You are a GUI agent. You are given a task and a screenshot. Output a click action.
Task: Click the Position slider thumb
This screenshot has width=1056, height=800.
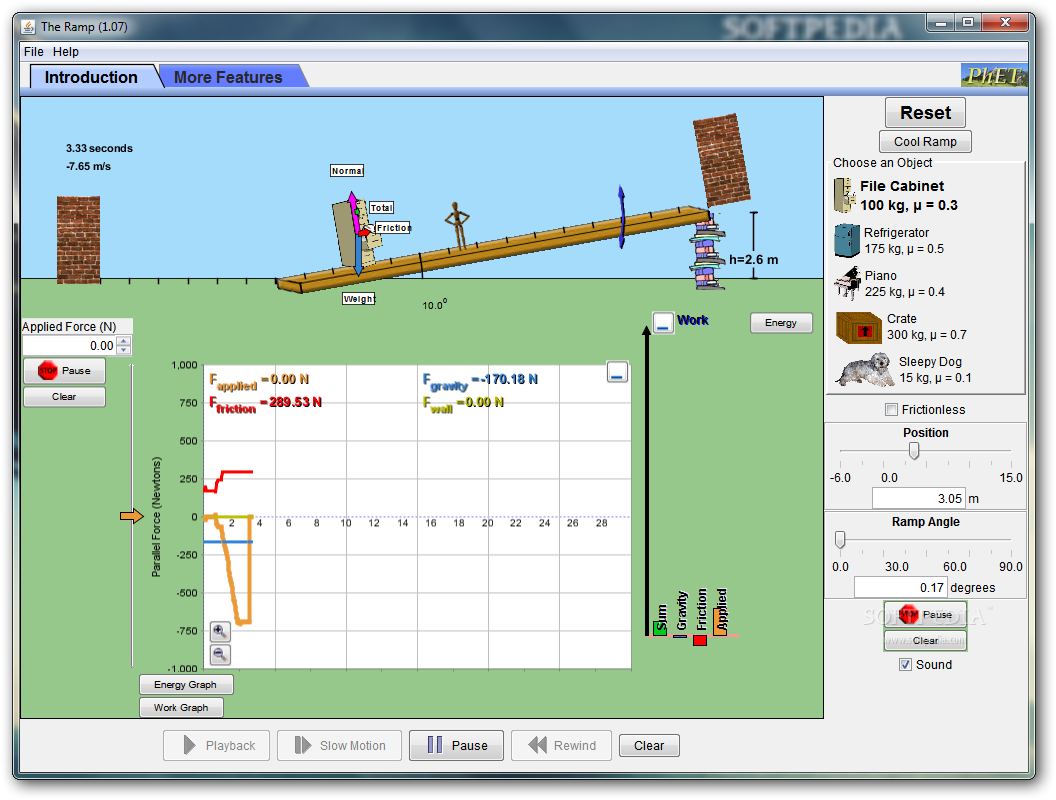[914, 451]
